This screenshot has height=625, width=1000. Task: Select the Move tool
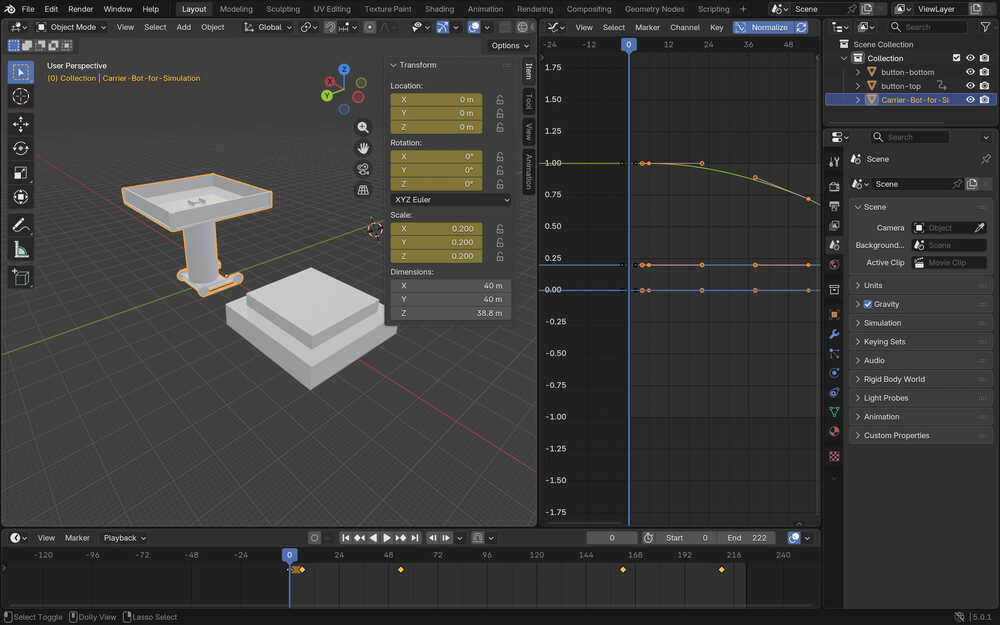pos(20,123)
